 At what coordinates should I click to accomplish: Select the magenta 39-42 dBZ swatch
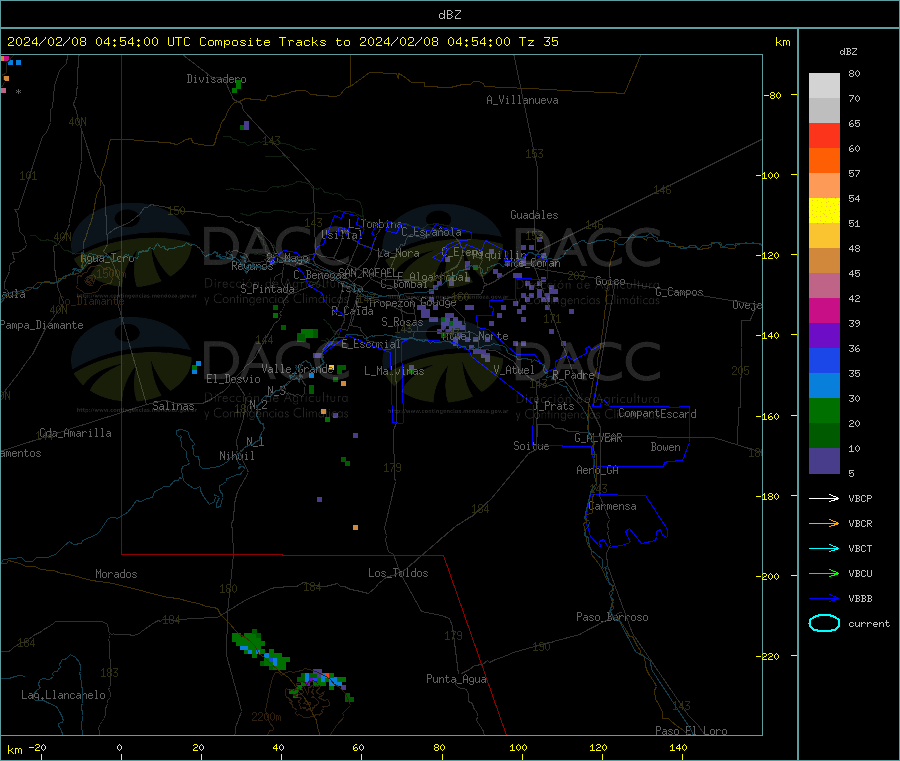pos(824,310)
